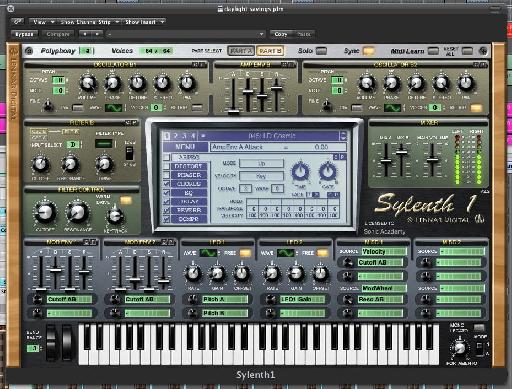
Task: Switch to PART B
Action: point(269,51)
